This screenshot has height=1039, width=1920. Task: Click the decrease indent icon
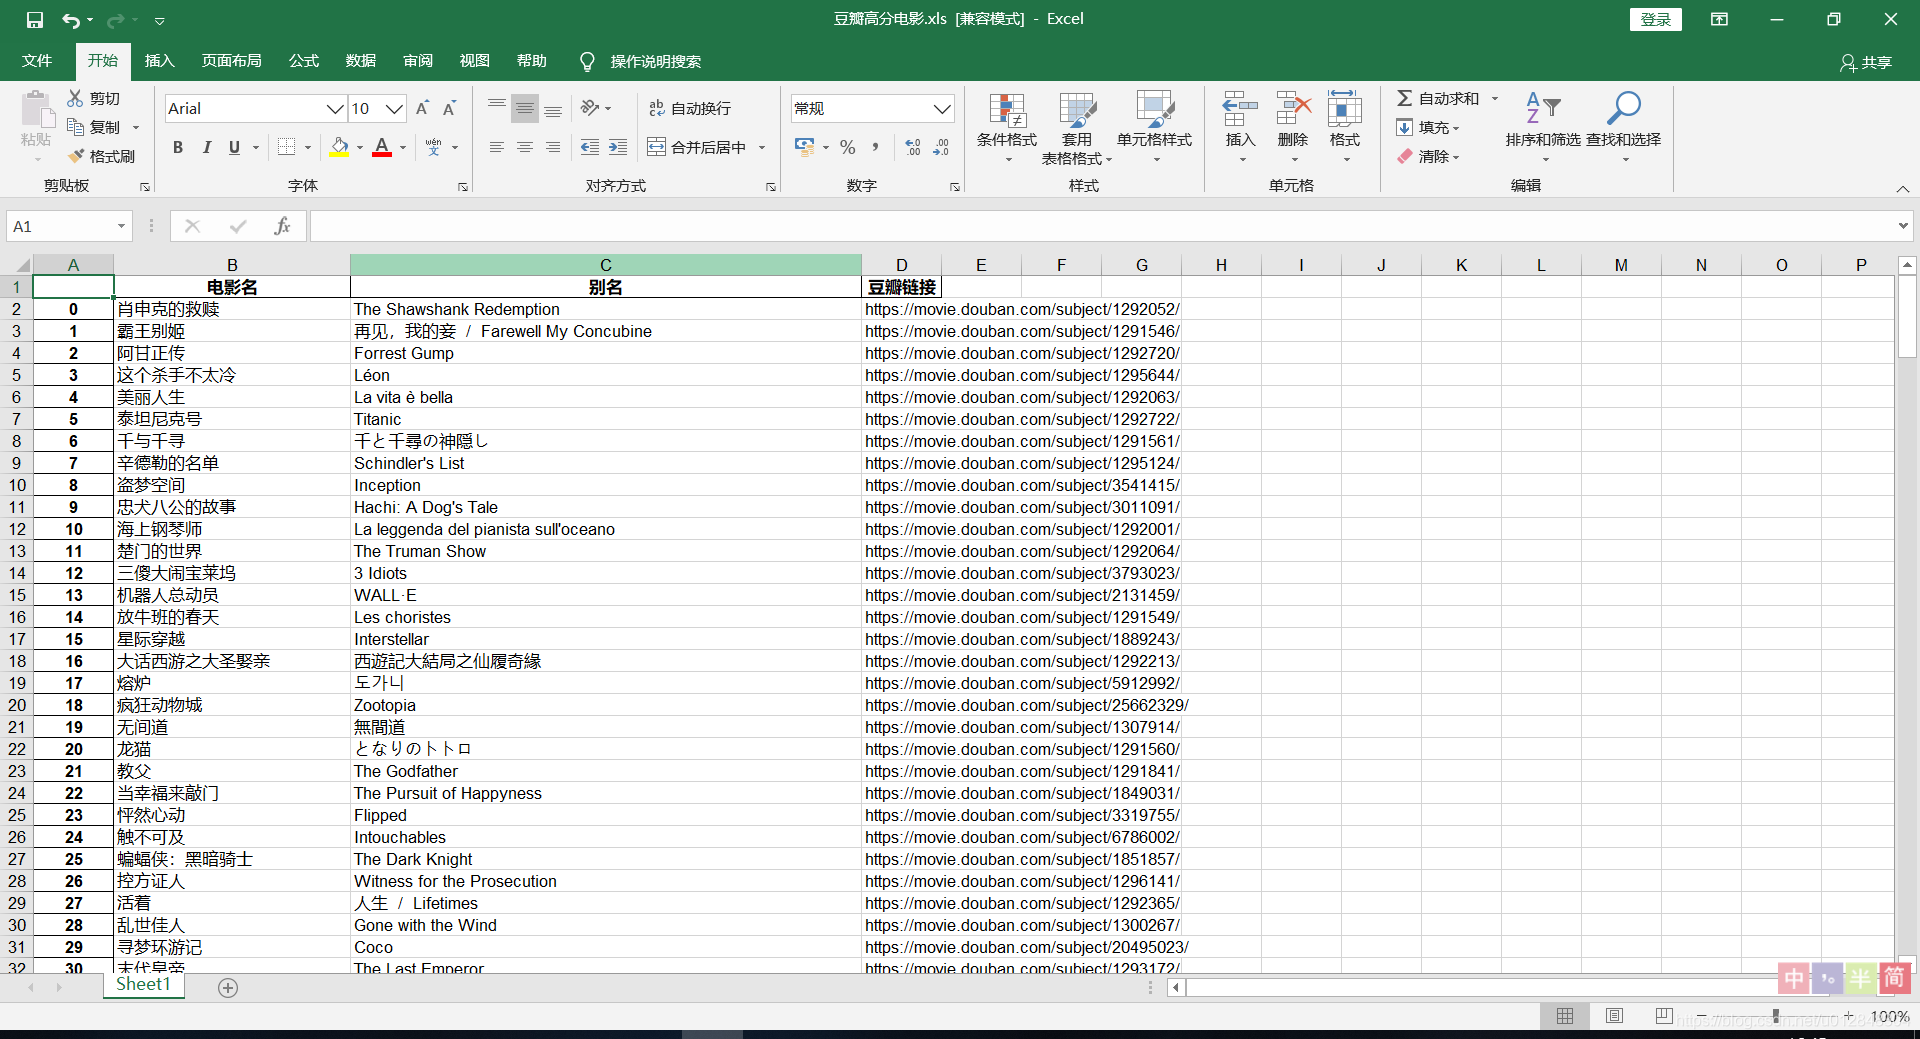[590, 147]
